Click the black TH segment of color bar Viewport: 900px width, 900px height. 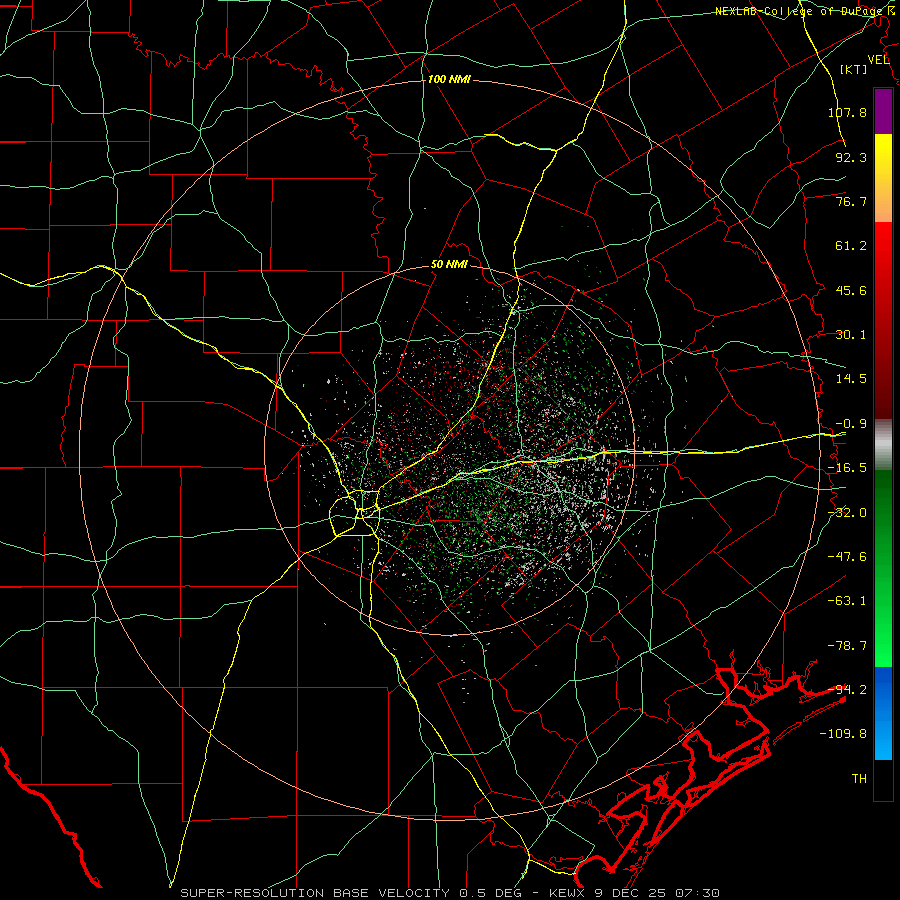(883, 779)
